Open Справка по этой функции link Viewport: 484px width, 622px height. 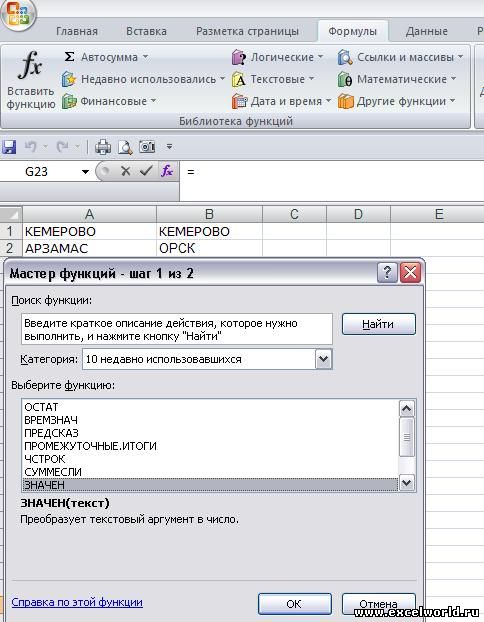tap(77, 602)
